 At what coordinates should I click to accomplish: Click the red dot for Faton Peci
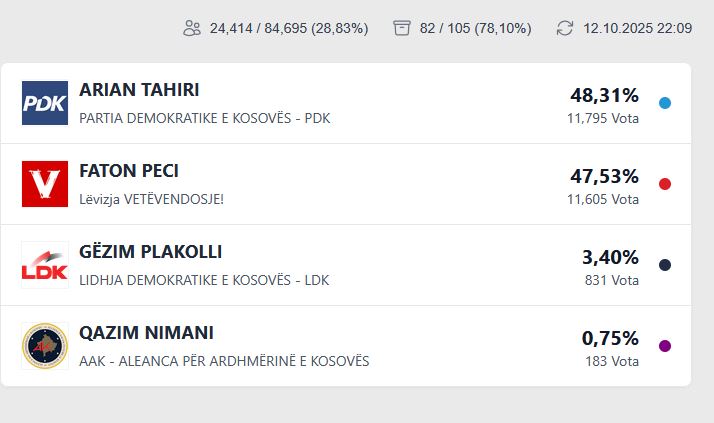(665, 184)
